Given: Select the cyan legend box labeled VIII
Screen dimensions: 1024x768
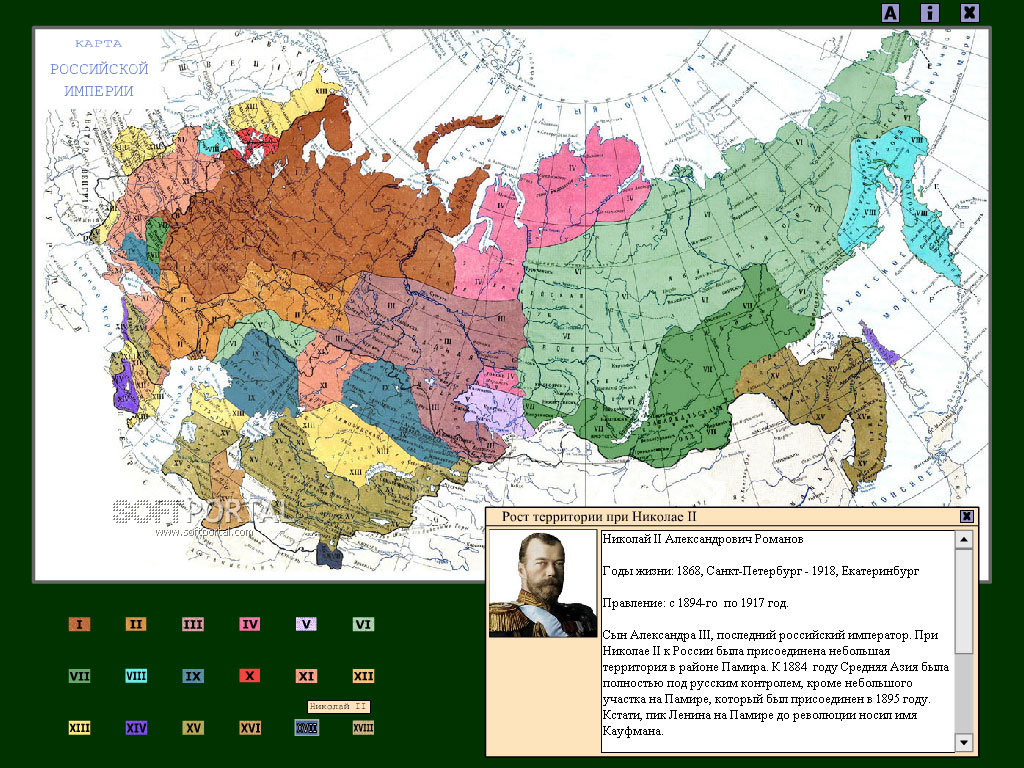Looking at the screenshot, I should pyautogui.click(x=136, y=676).
